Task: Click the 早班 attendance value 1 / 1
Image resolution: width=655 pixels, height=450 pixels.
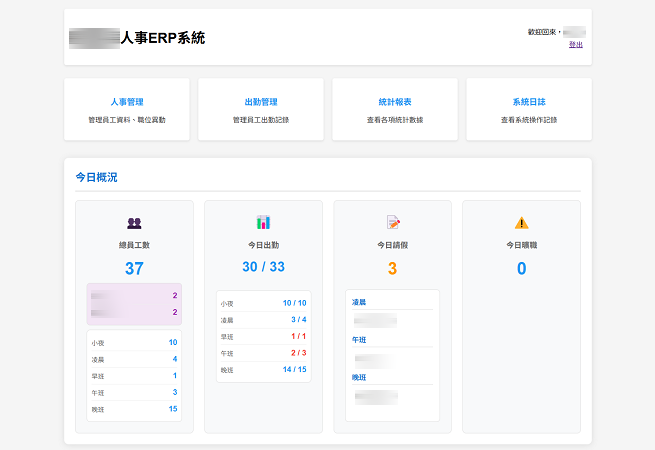Action: (x=299, y=336)
